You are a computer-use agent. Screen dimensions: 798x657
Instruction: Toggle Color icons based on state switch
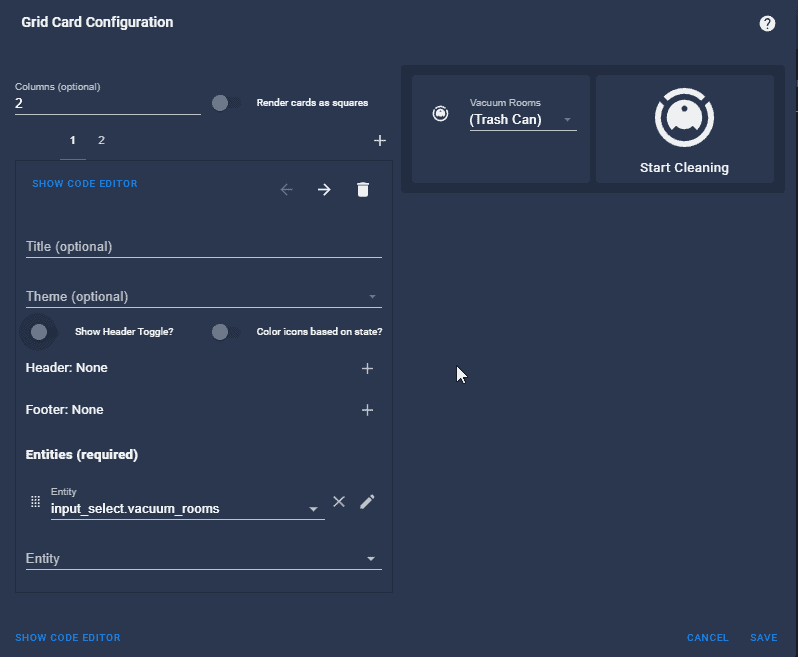pos(227,332)
